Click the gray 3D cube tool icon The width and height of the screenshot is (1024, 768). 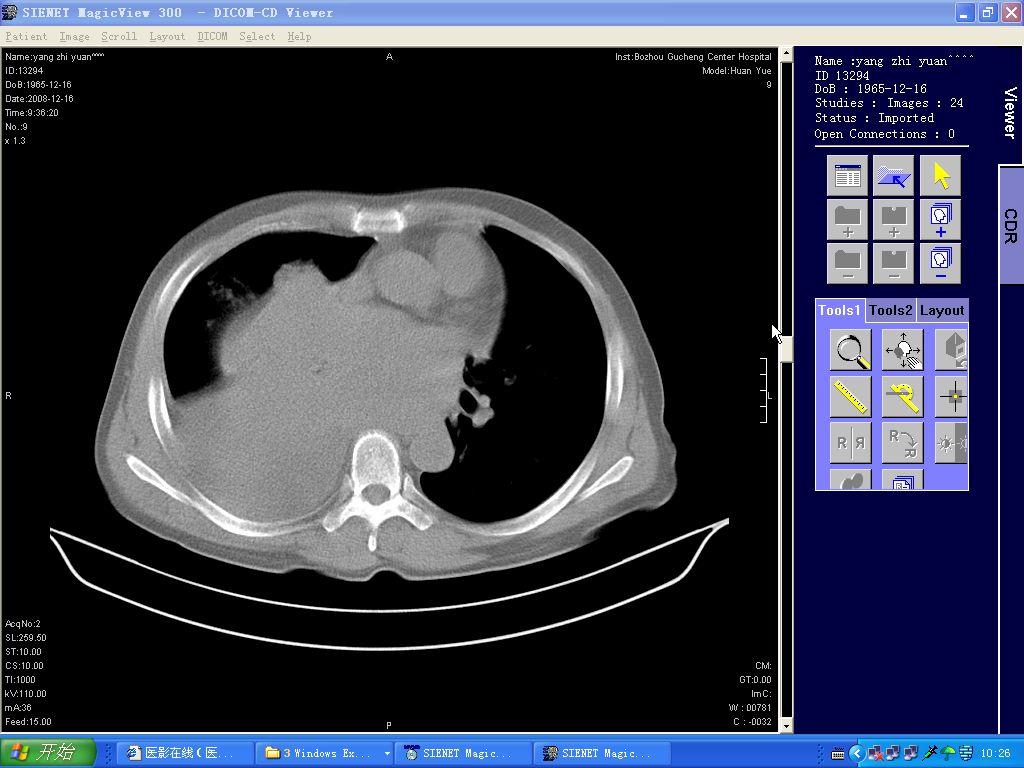[x=952, y=350]
